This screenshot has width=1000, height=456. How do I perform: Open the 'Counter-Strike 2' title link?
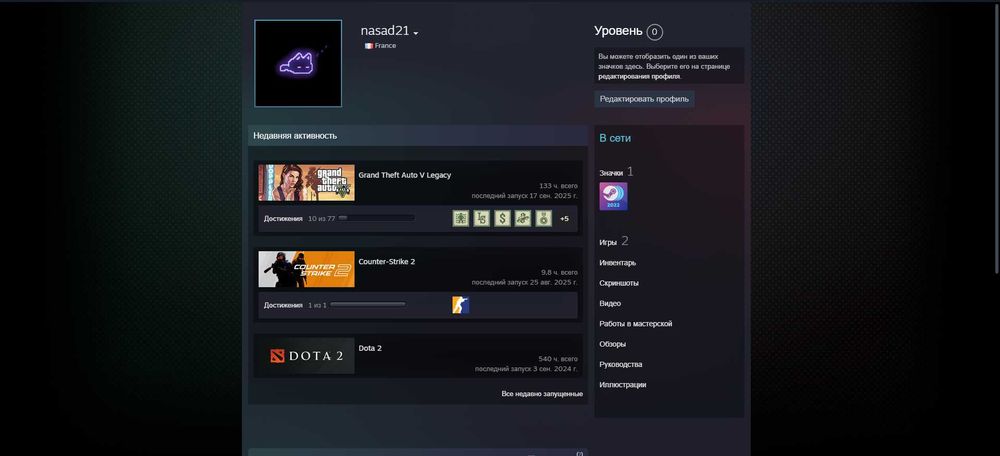pos(386,261)
